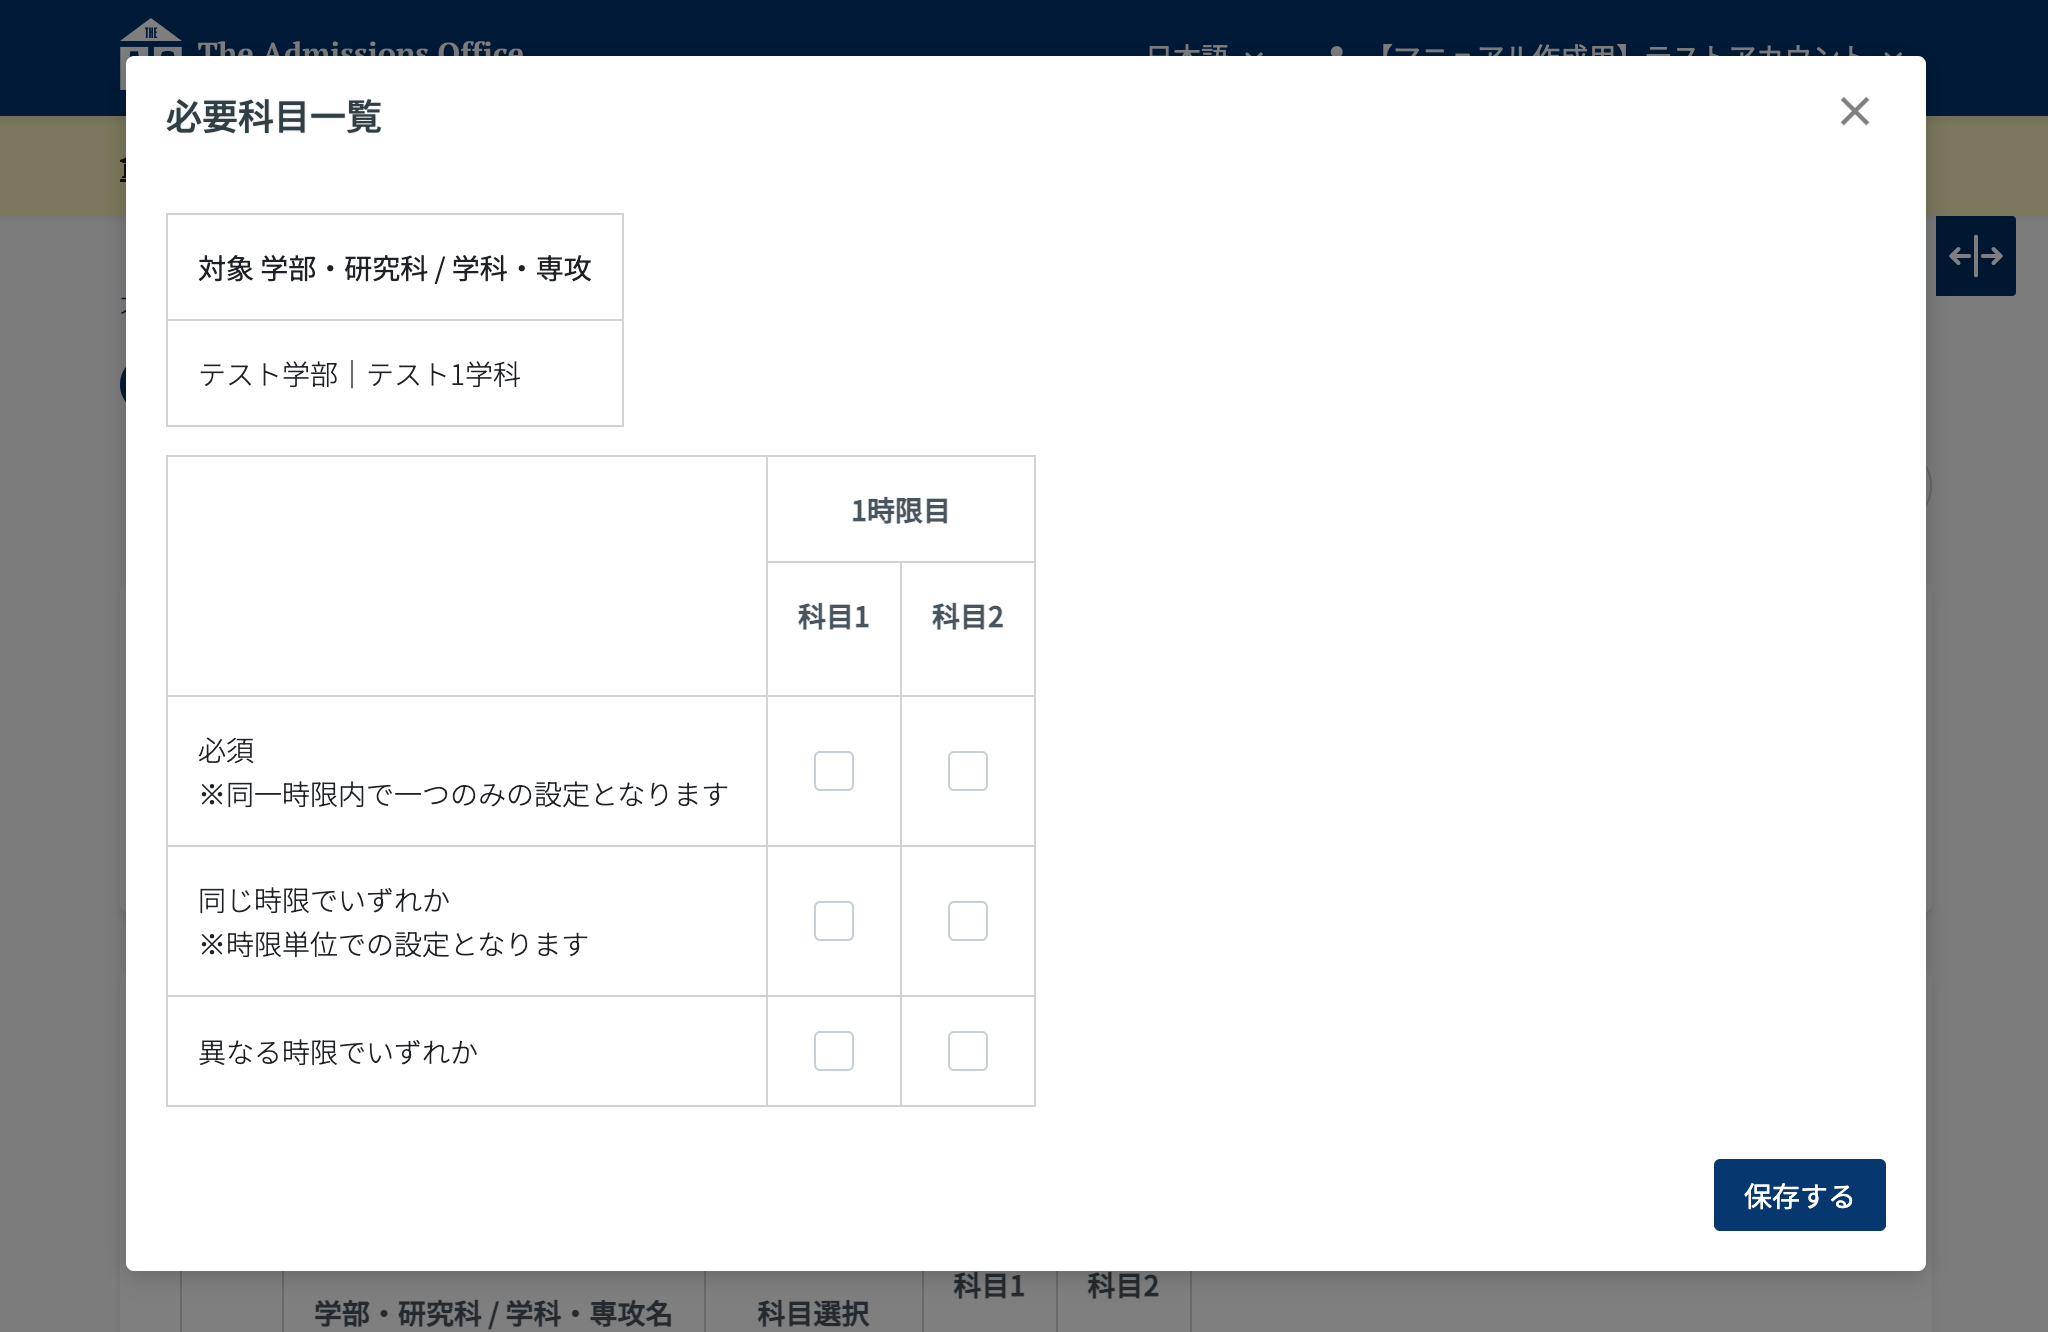Click the user profile person icon
2048x1332 pixels.
(x=1336, y=50)
